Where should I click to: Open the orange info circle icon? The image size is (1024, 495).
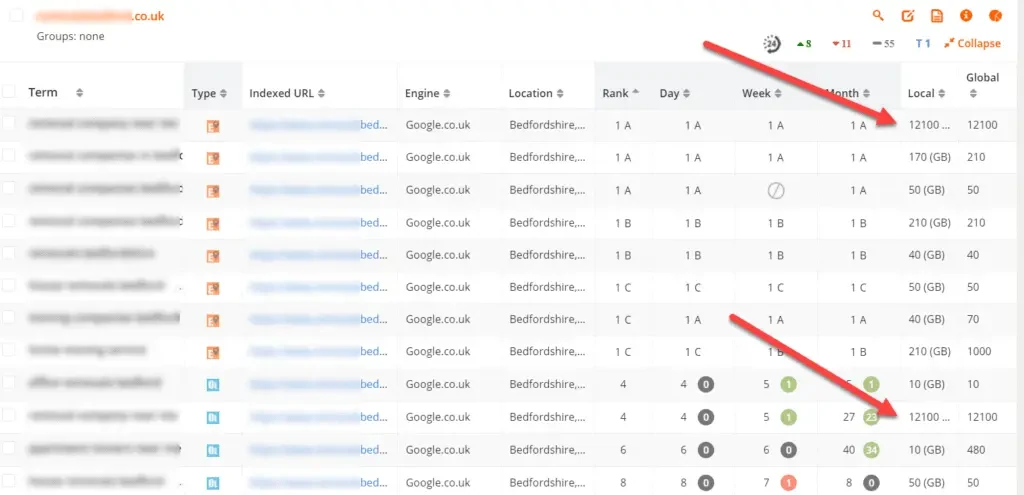tap(966, 16)
